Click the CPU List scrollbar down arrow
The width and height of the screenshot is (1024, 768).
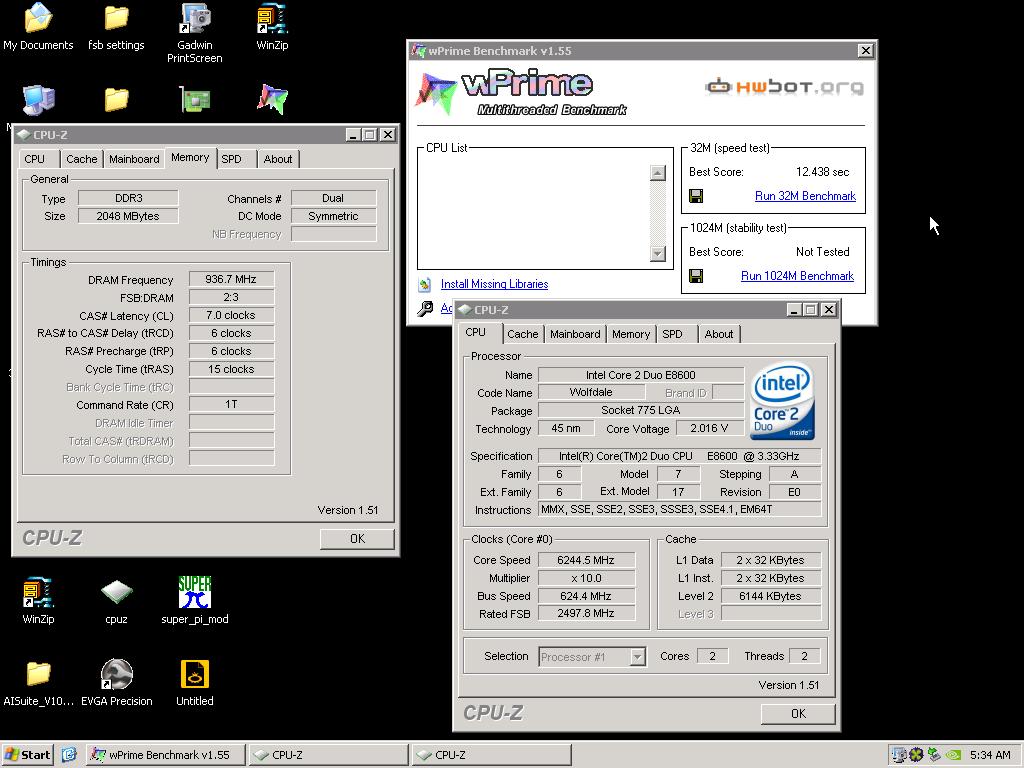pyautogui.click(x=658, y=254)
